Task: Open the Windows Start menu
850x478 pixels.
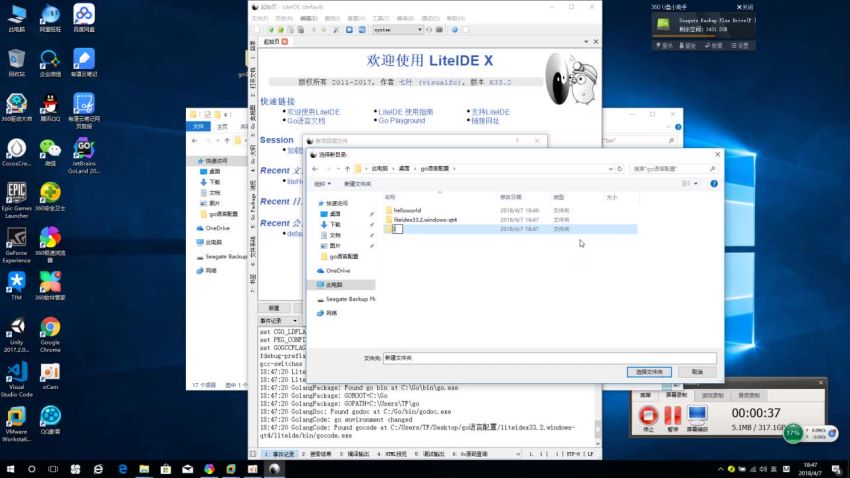Action: [x=10, y=469]
